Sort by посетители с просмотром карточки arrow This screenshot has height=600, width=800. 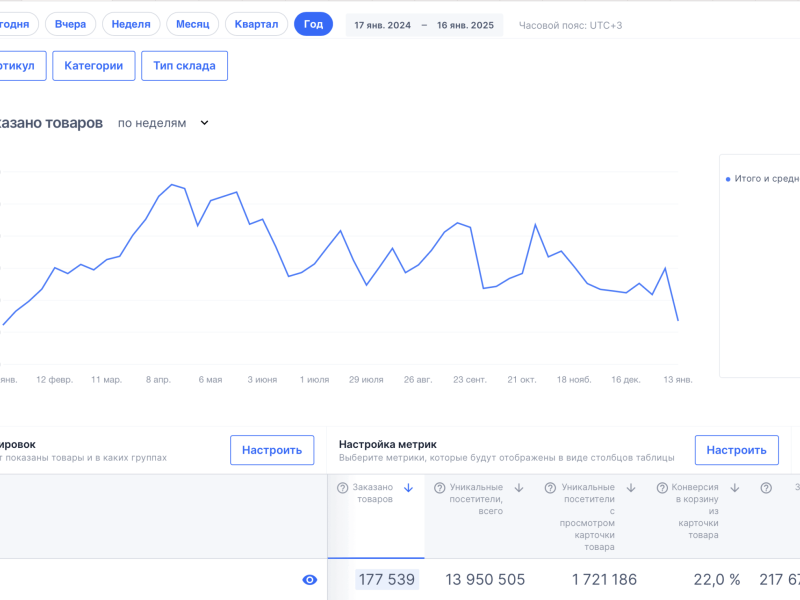pyautogui.click(x=631, y=488)
